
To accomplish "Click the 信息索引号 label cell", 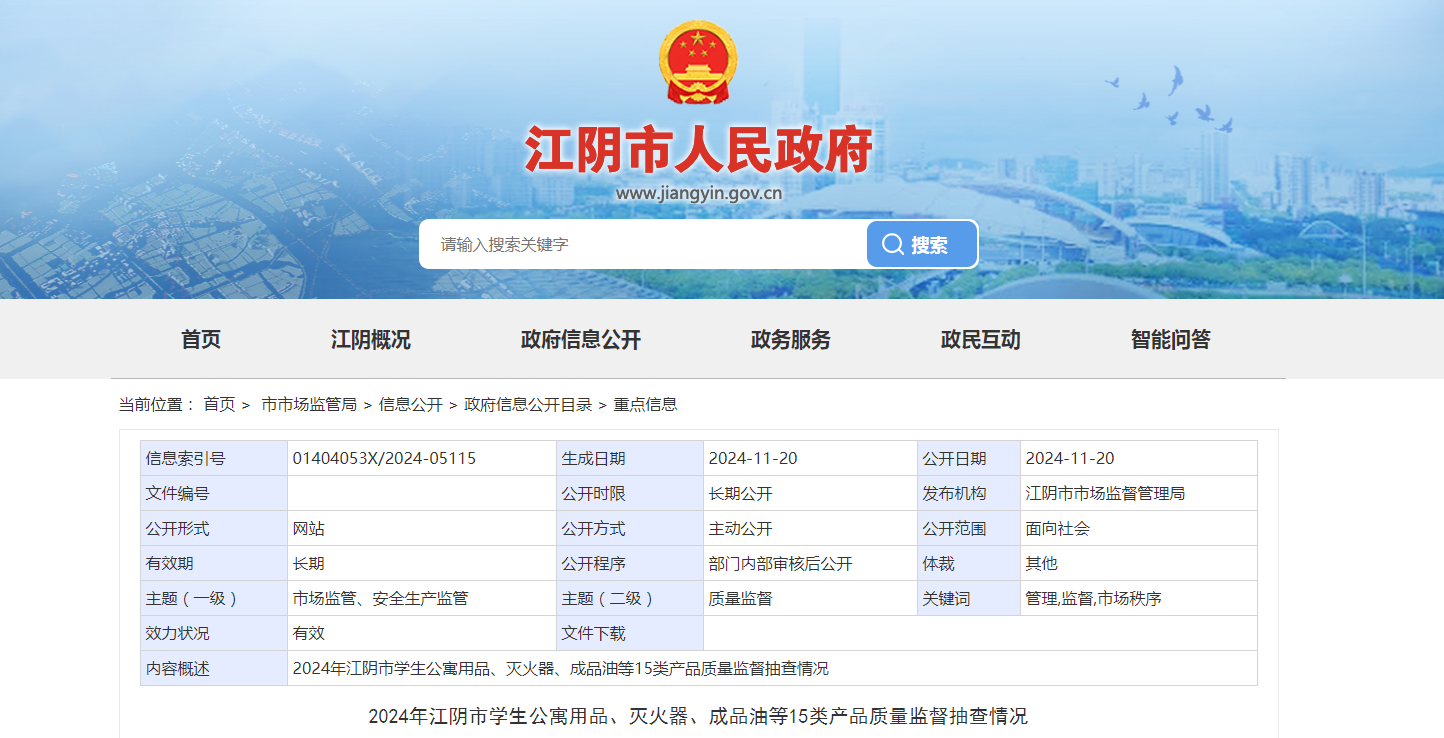I will pyautogui.click(x=214, y=459).
